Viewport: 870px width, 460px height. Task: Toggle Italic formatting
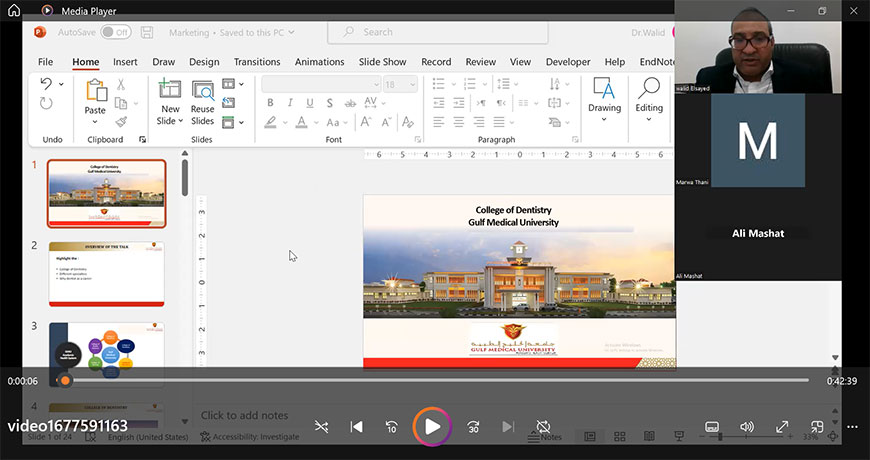pyautogui.click(x=290, y=103)
